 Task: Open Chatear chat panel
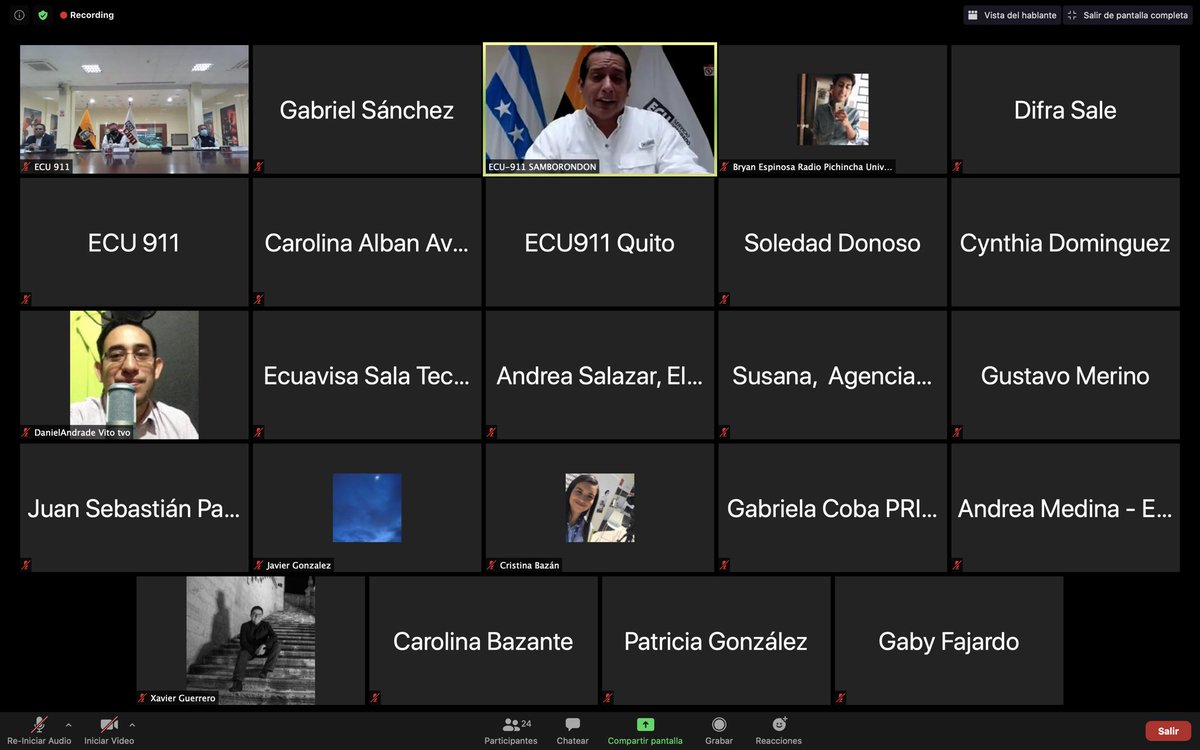point(572,730)
